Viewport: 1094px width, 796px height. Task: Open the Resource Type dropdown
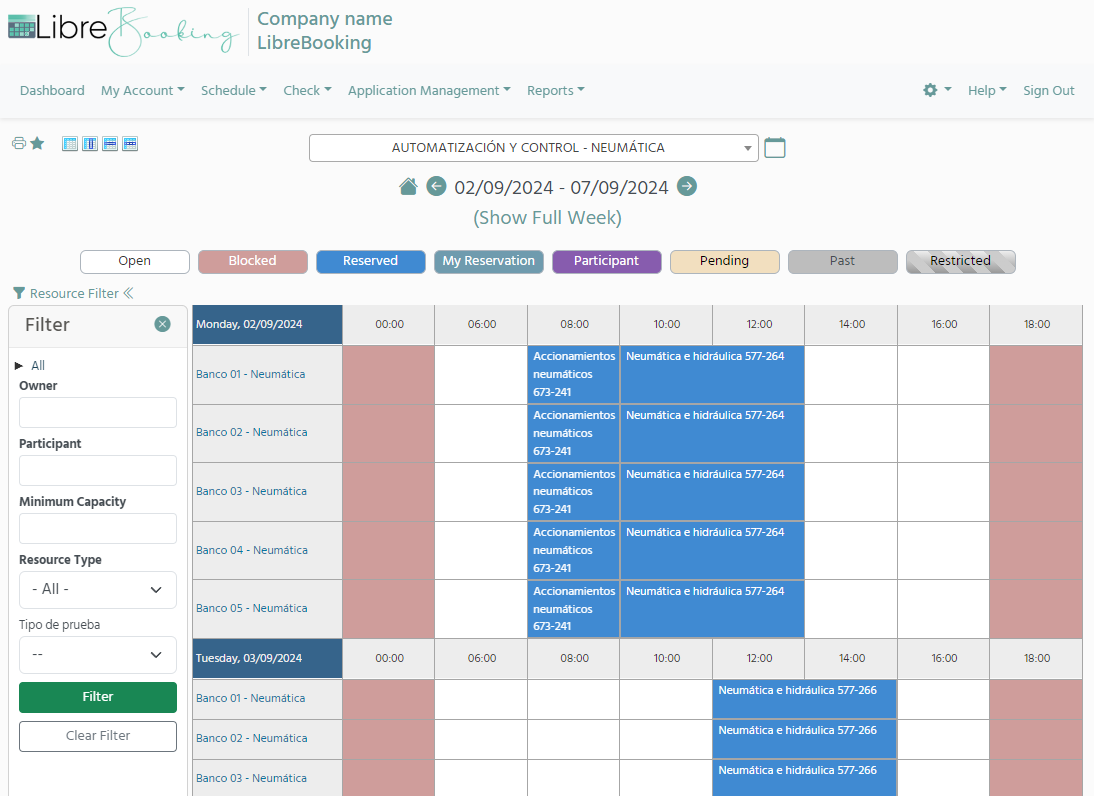(x=97, y=590)
